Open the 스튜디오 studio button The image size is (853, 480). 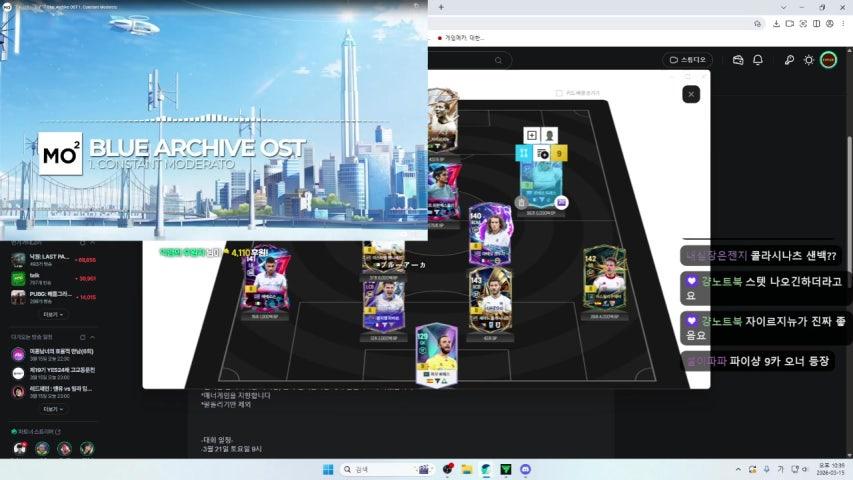click(x=687, y=60)
